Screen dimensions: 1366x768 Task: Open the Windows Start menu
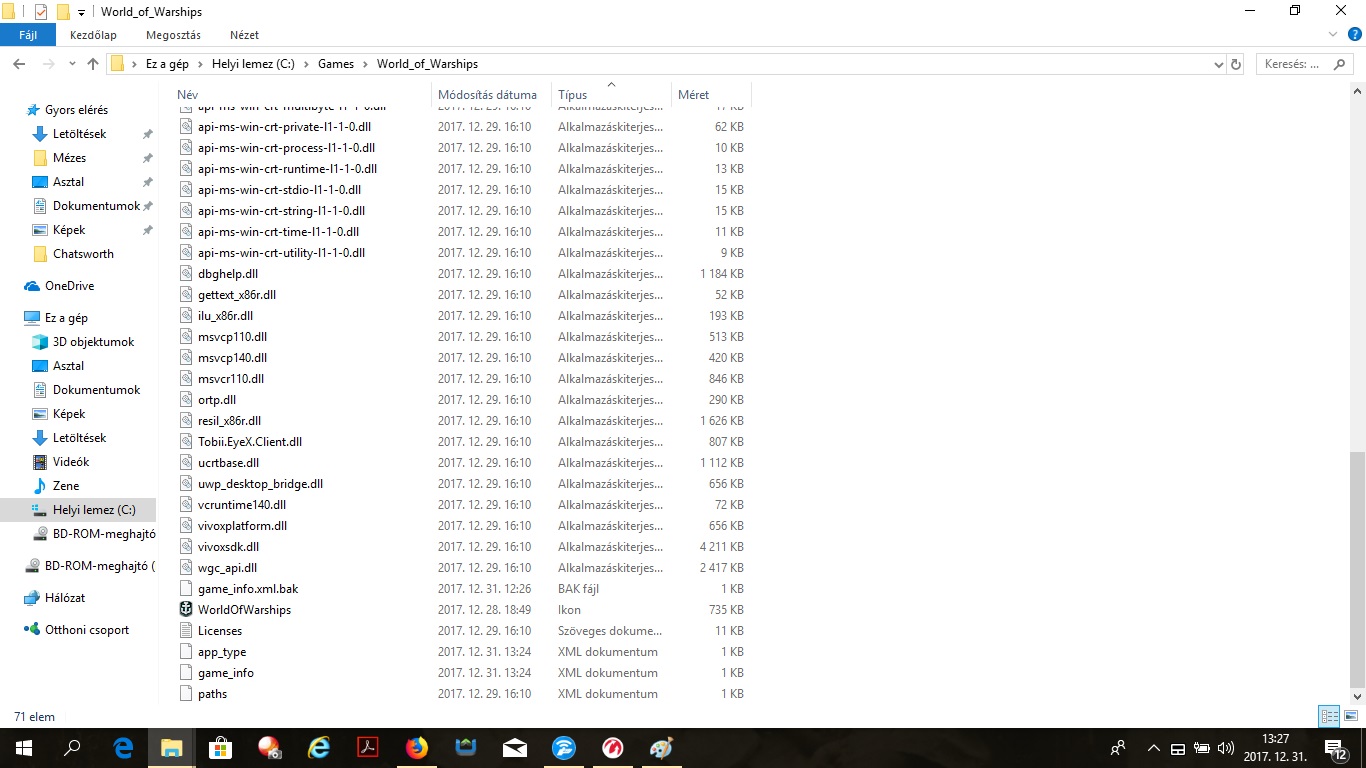click(x=24, y=748)
